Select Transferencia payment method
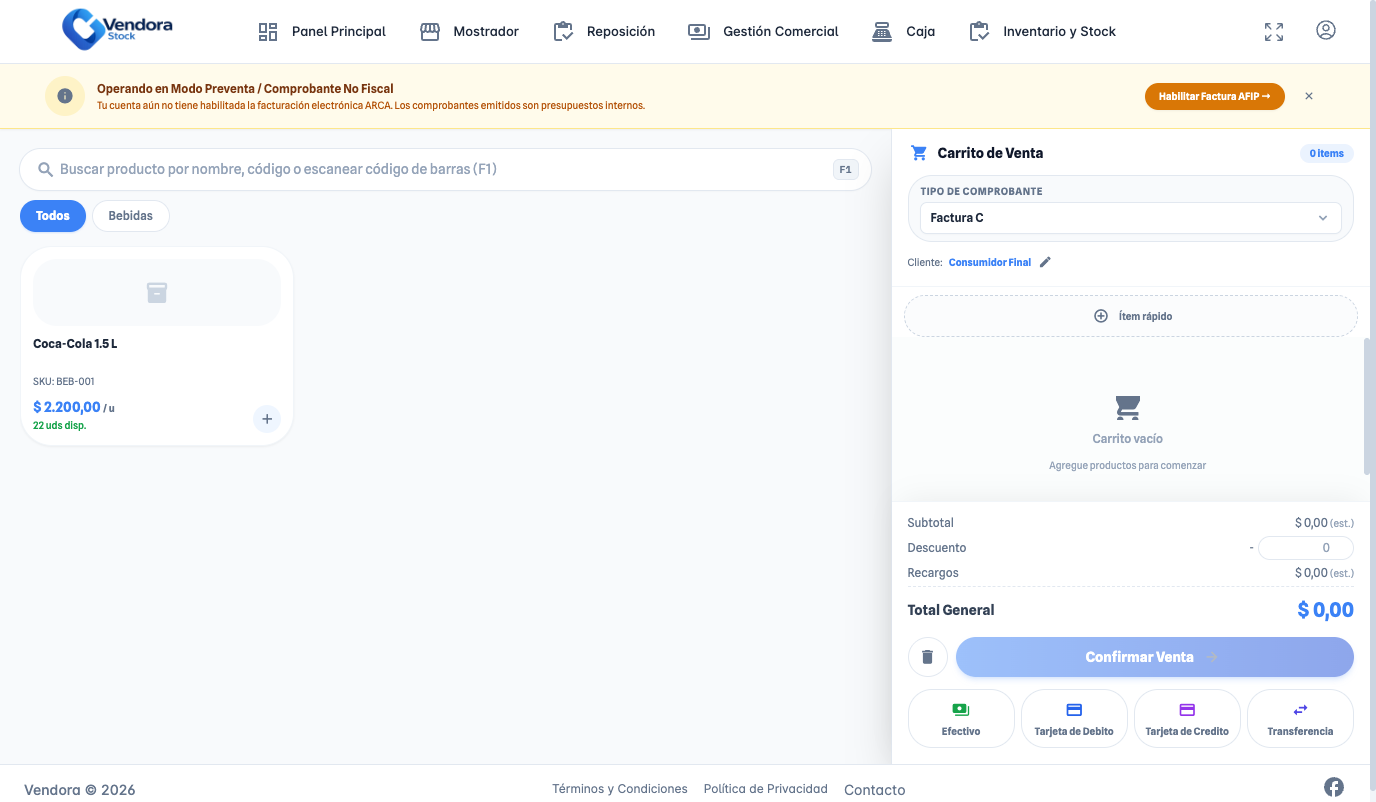 pyautogui.click(x=1300, y=719)
